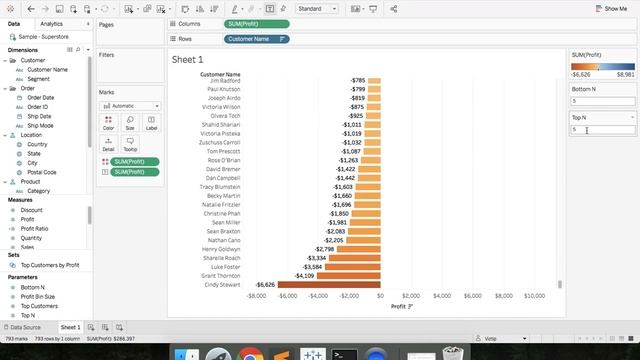The image size is (640, 360).
Task: Sort ascending toolbar icon
Action: pos(200,9)
